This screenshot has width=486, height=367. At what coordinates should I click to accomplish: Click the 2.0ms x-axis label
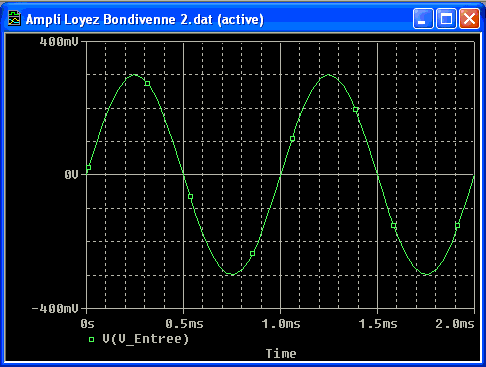point(455,324)
